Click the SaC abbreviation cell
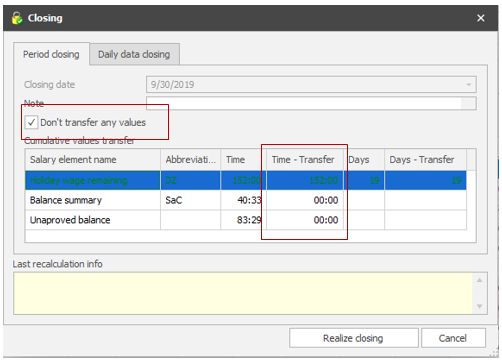This screenshot has height=361, width=502. click(x=190, y=200)
